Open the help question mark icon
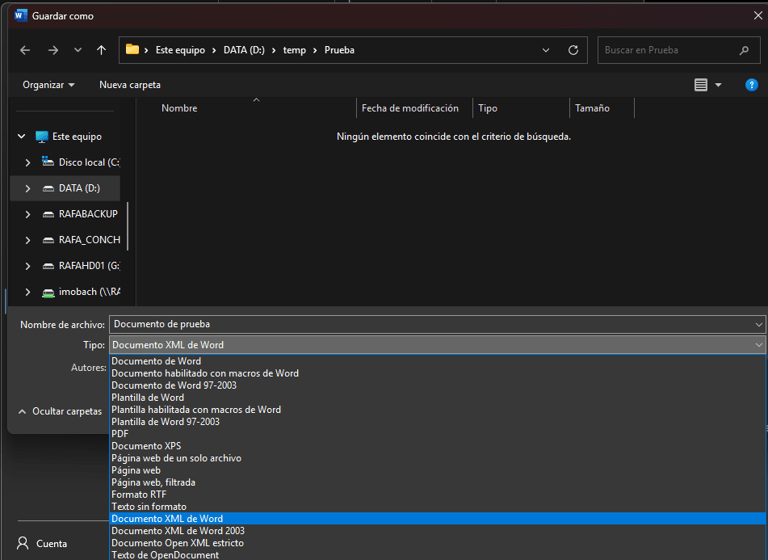Viewport: 768px width, 560px height. click(752, 85)
